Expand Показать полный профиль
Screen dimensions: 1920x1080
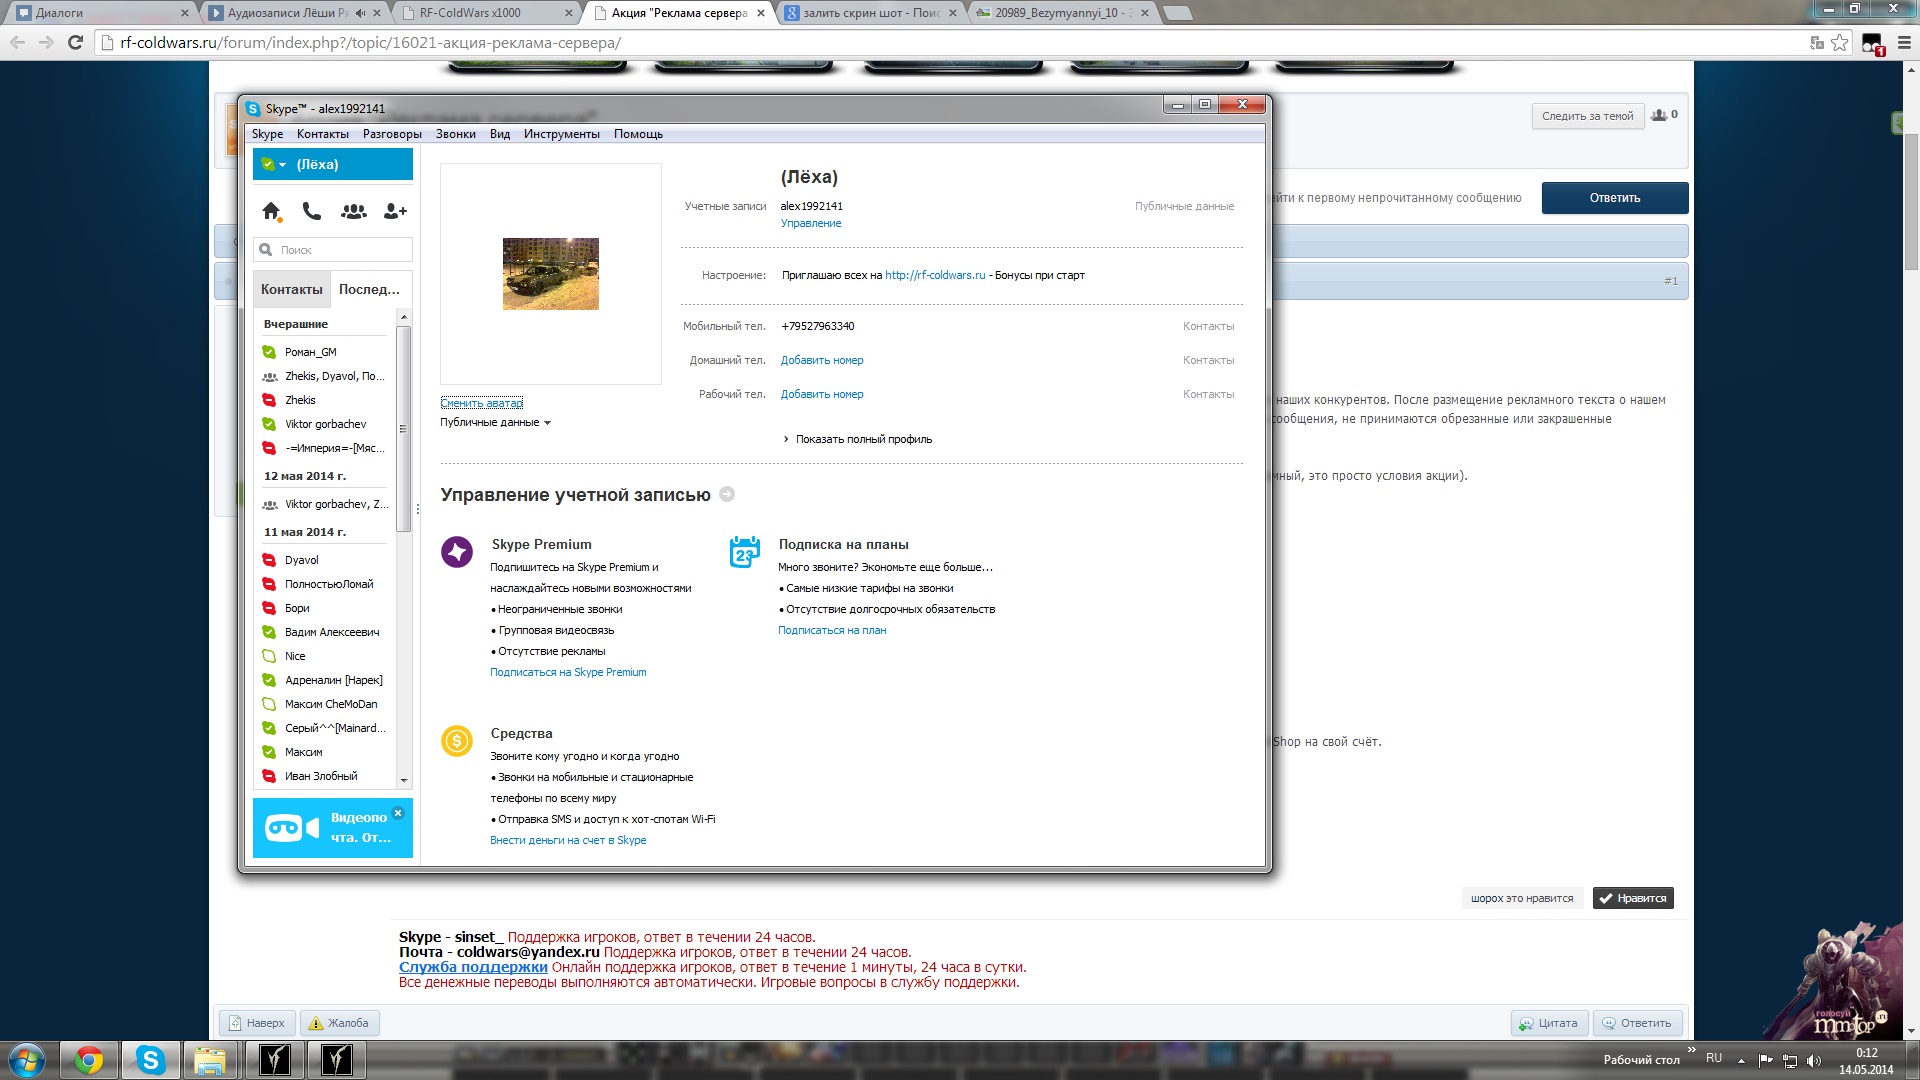[858, 439]
